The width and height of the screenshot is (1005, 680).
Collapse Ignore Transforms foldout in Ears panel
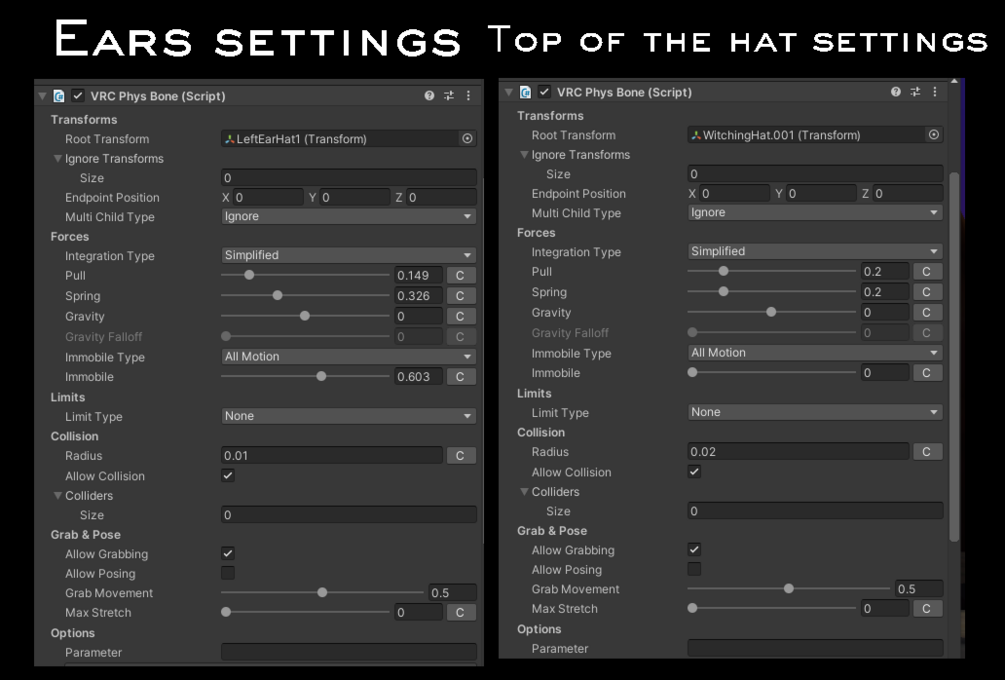point(58,158)
